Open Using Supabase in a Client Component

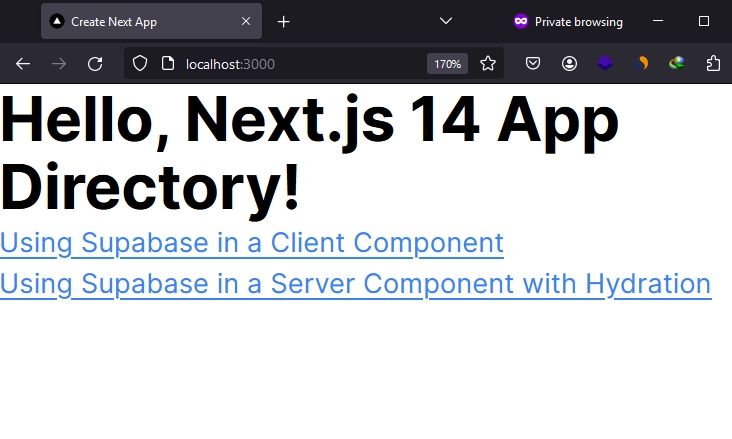[252, 243]
